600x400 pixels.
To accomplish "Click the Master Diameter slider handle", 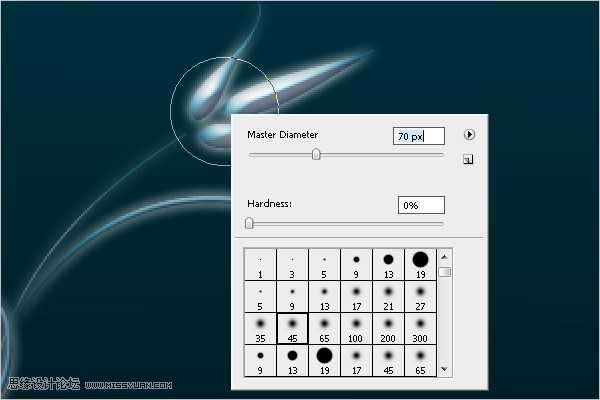I will (316, 154).
